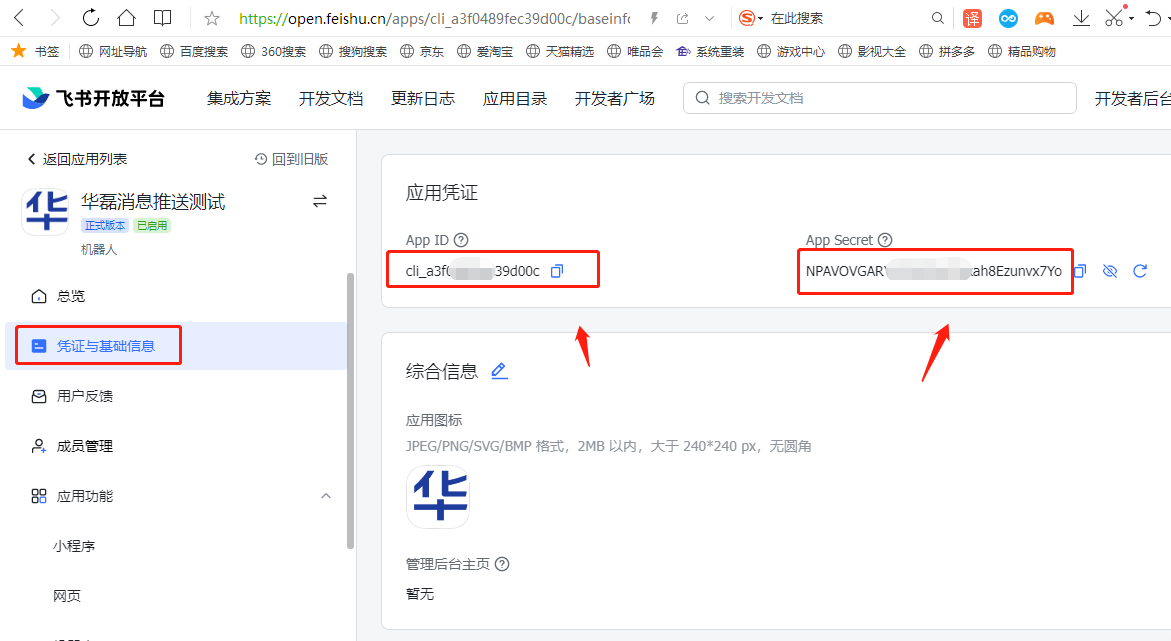
Task: Click the undo arrow in the browser toolbar
Action: pyautogui.click(x=1153, y=18)
